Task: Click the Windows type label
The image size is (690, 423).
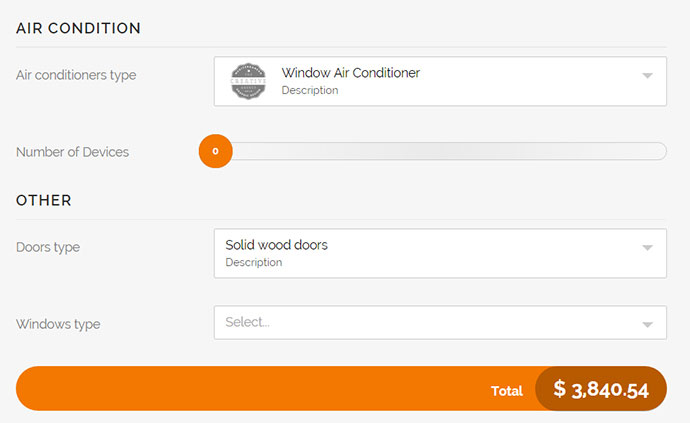Action: click(x=58, y=324)
